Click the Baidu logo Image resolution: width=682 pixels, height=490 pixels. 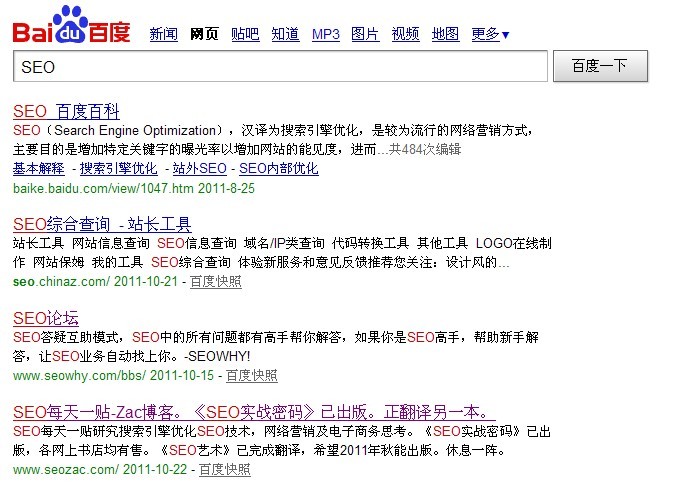pyautogui.click(x=72, y=25)
